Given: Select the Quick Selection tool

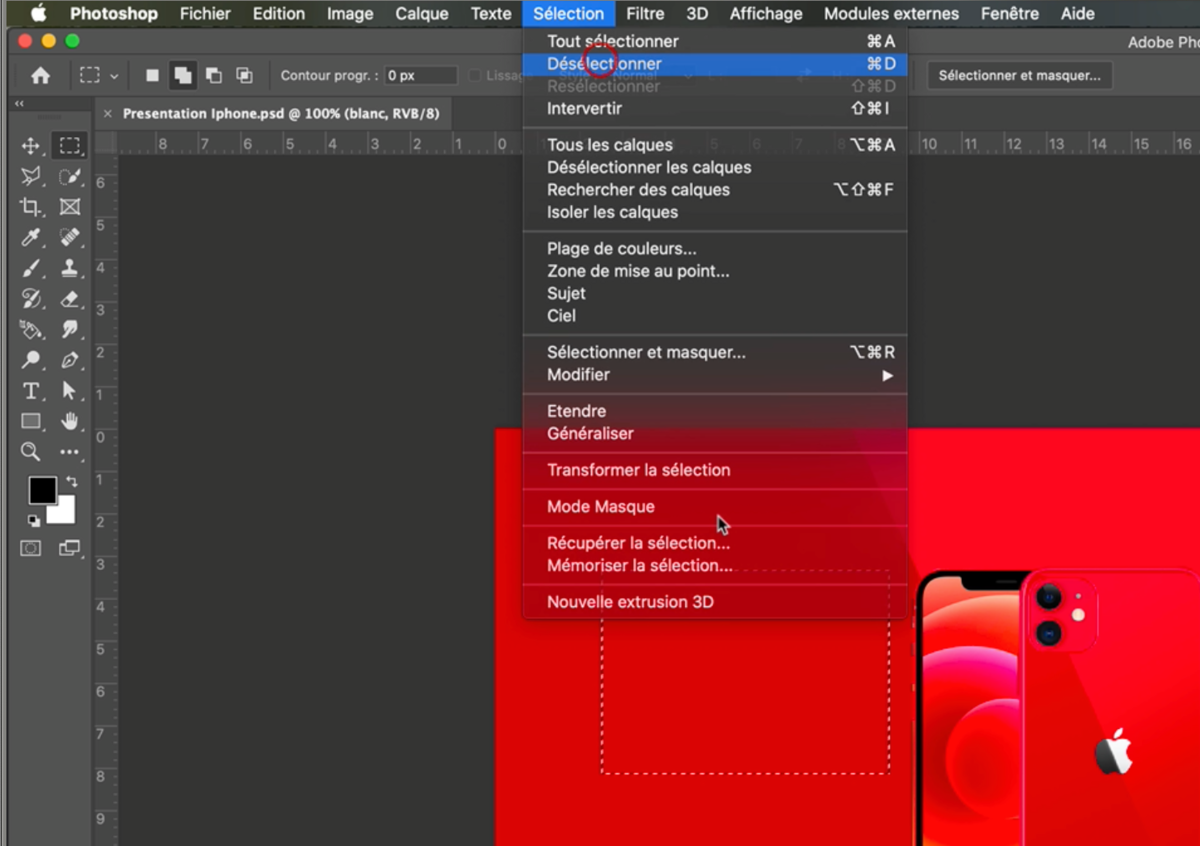Looking at the screenshot, I should click(x=69, y=177).
